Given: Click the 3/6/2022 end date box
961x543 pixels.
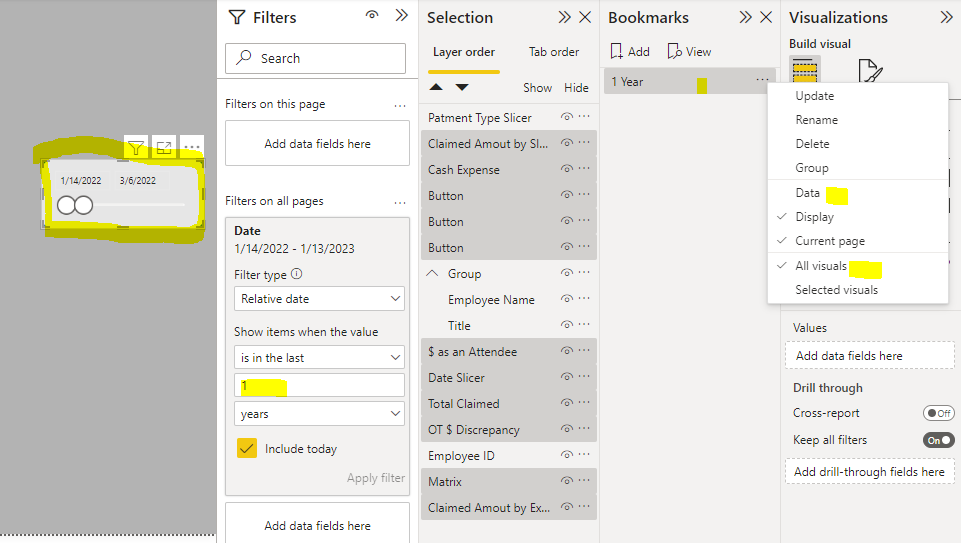Looking at the screenshot, I should click(138, 181).
